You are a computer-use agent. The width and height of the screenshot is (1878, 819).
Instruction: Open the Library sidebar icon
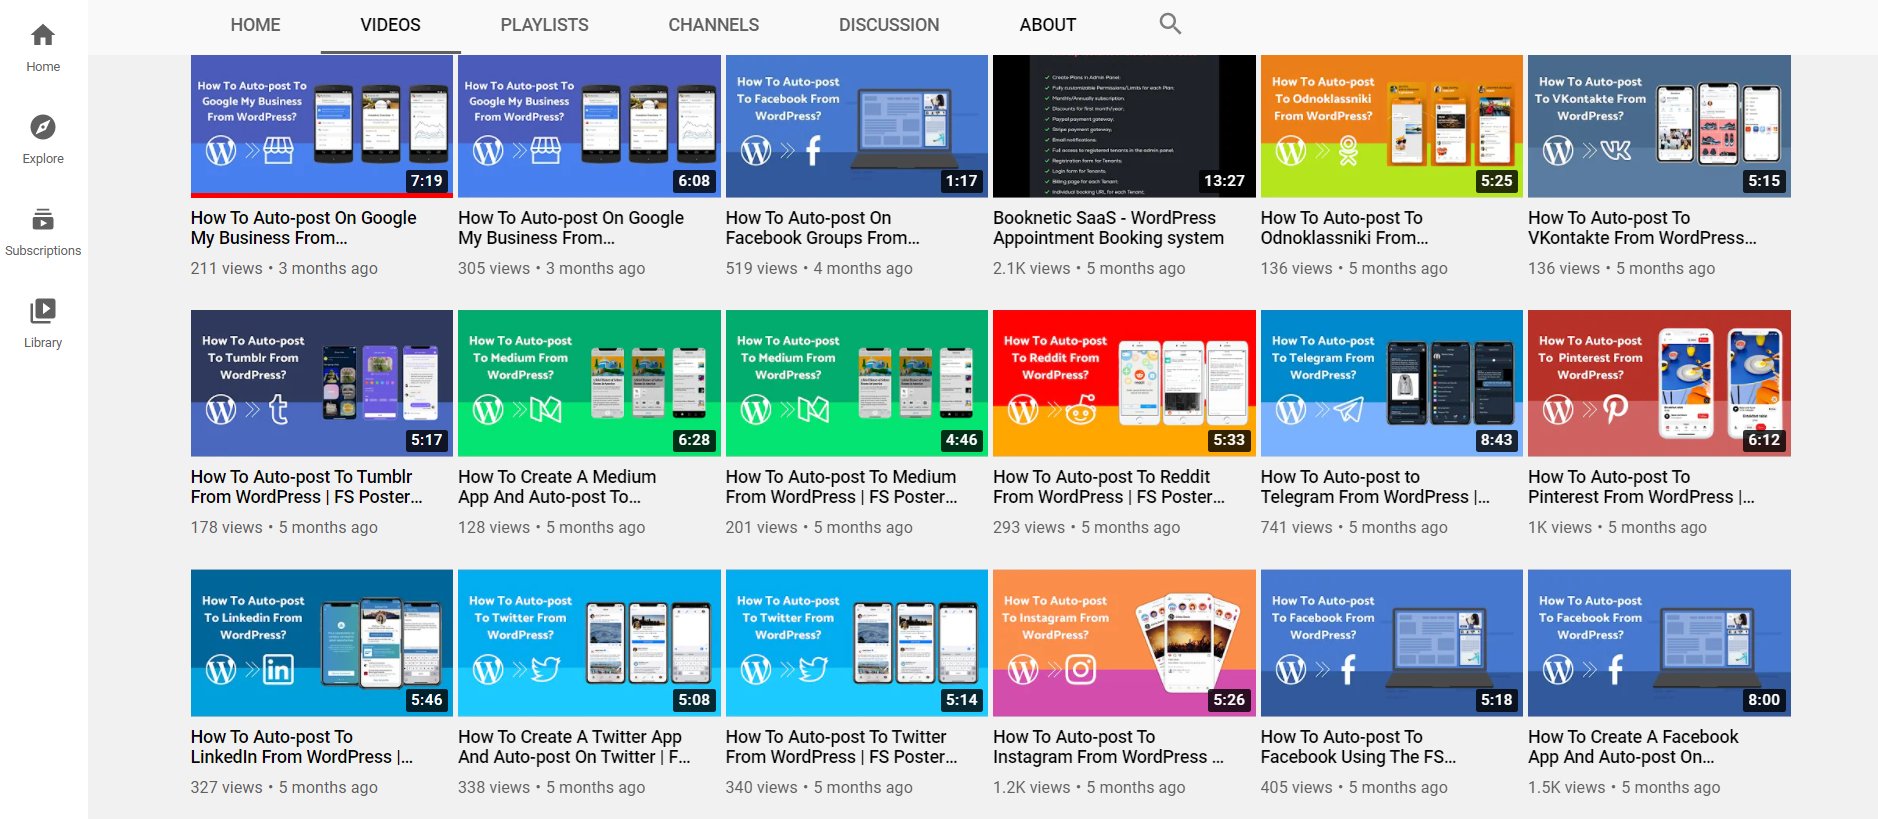point(43,311)
